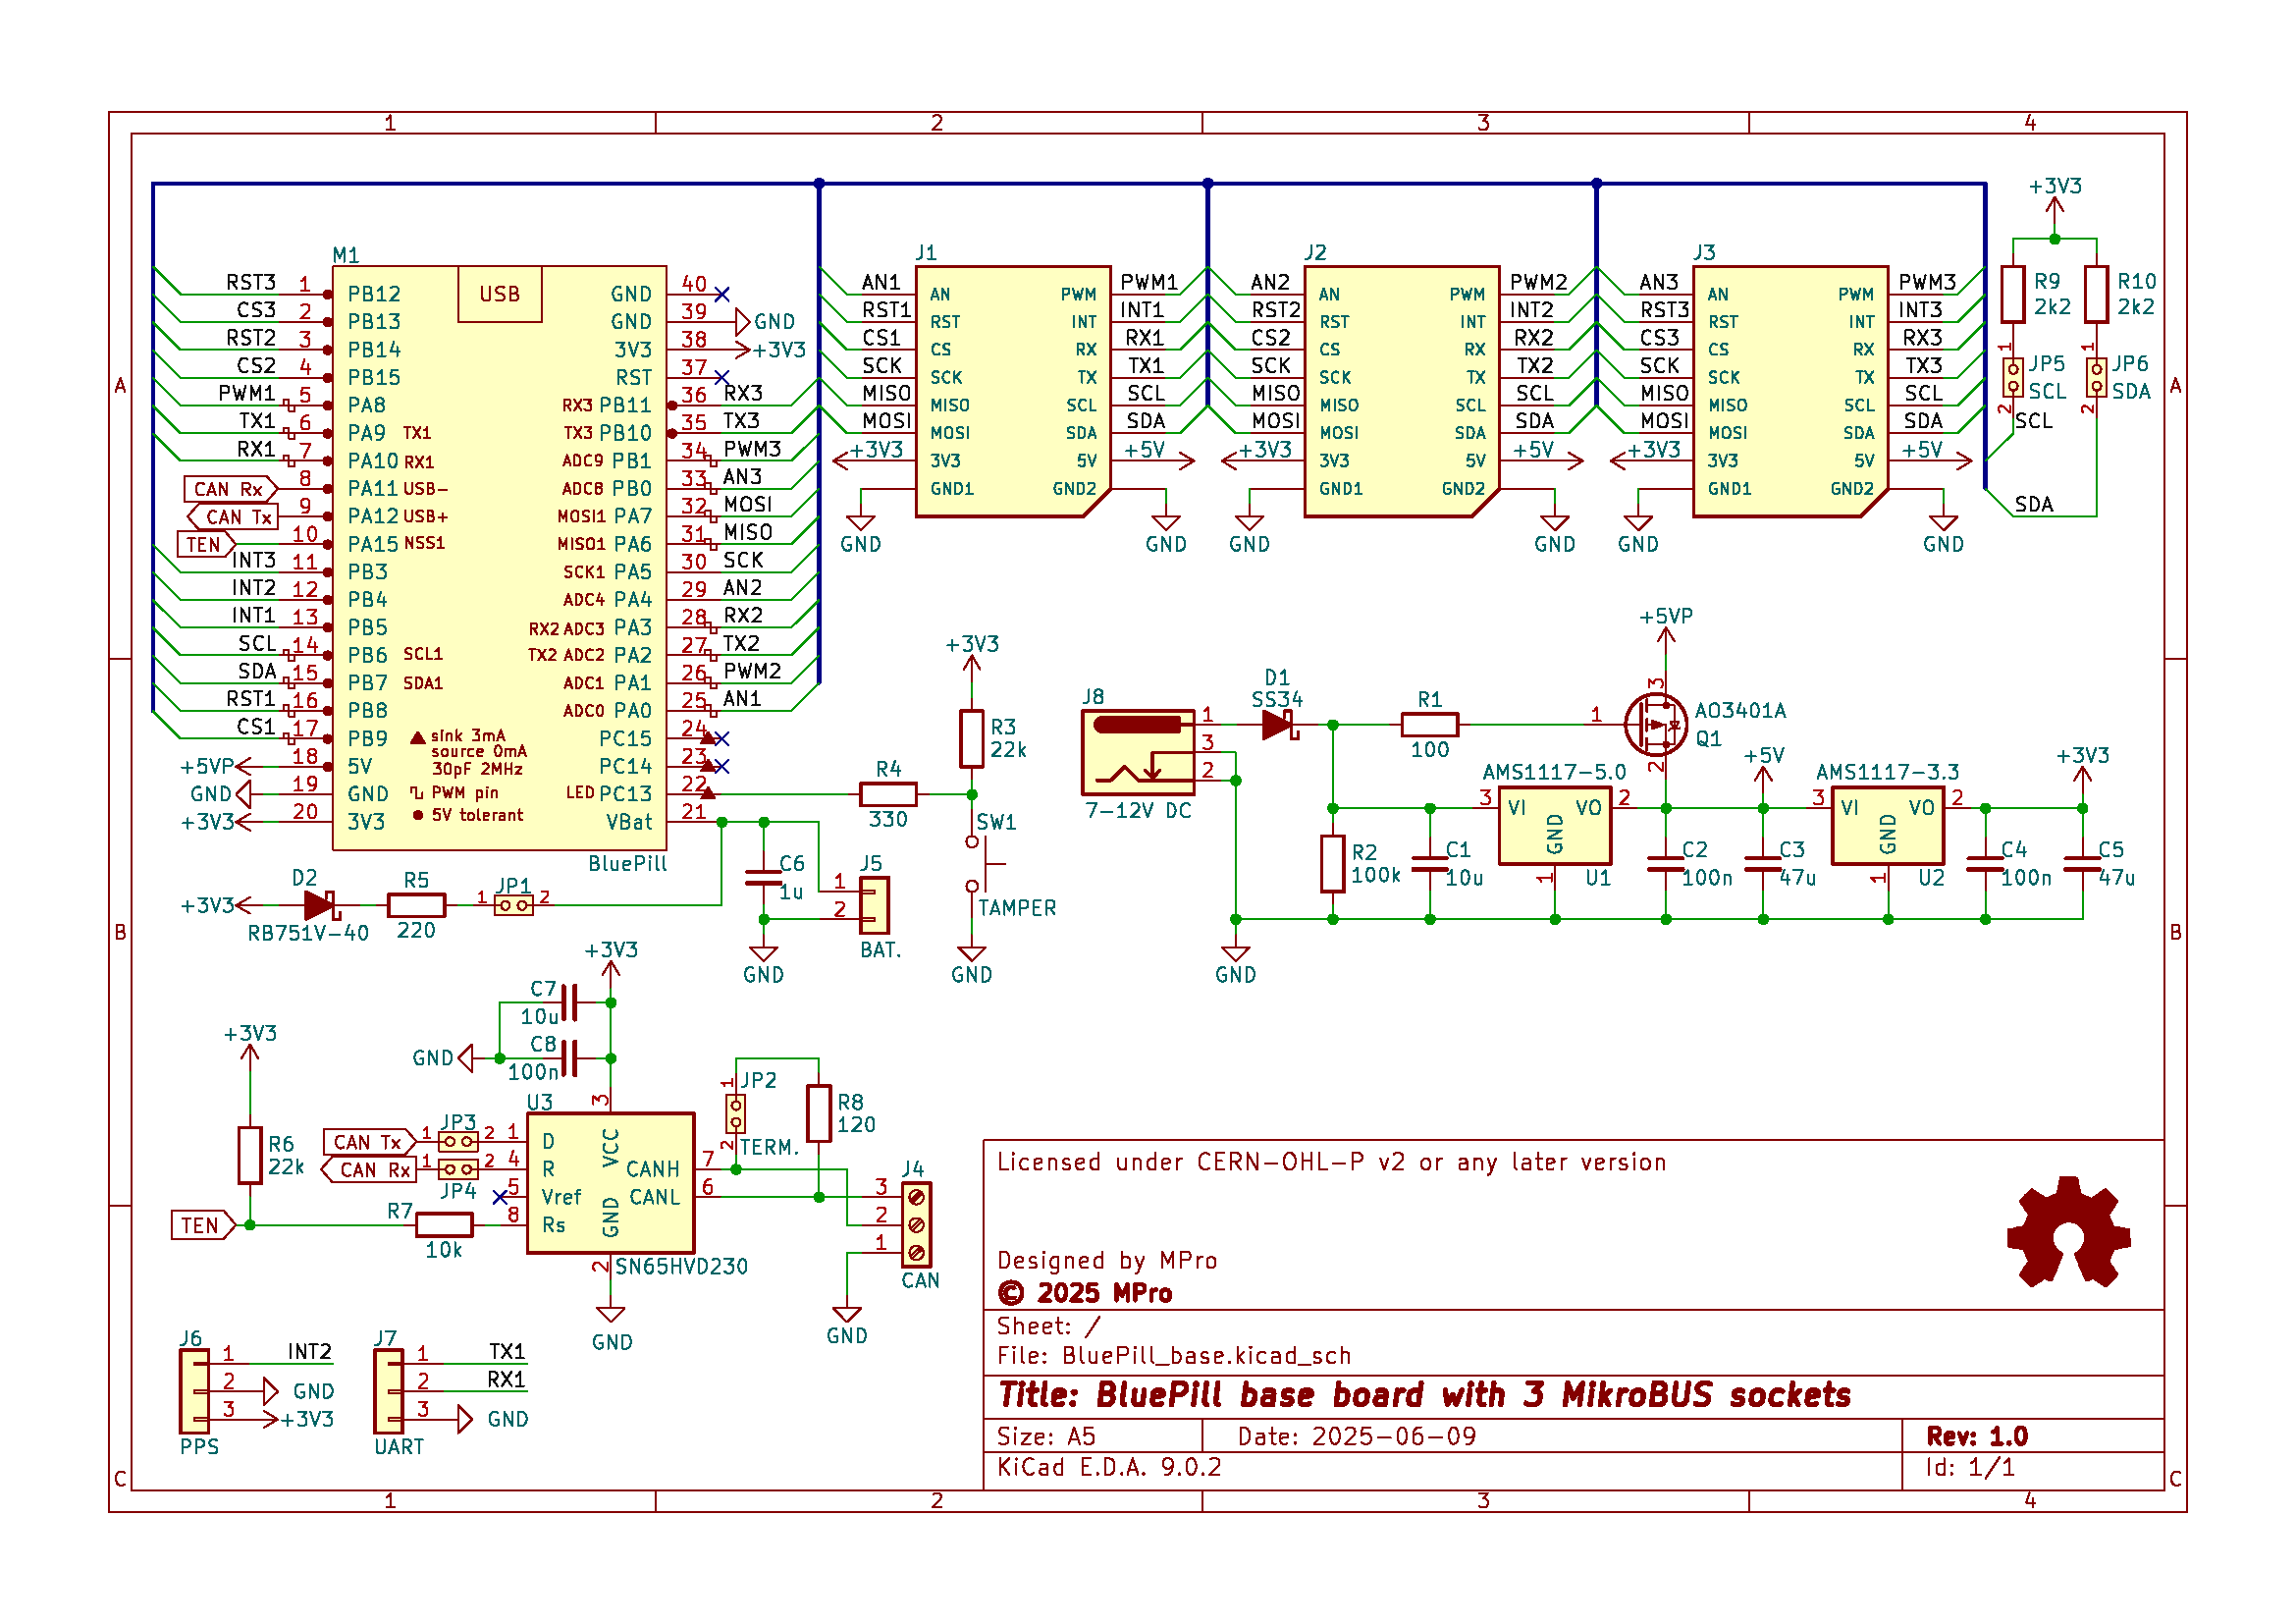Click the 'sink 3mA' note inside M1
This screenshot has width=2296, height=1624.
(469, 736)
